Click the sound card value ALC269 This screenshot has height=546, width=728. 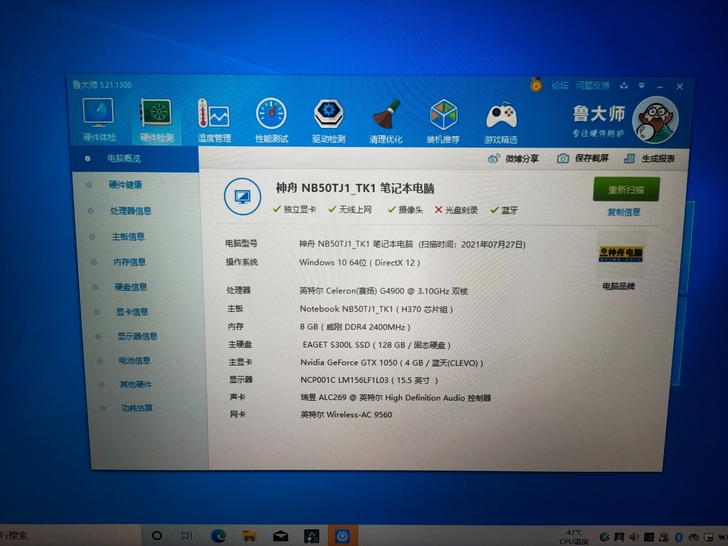[396, 398]
